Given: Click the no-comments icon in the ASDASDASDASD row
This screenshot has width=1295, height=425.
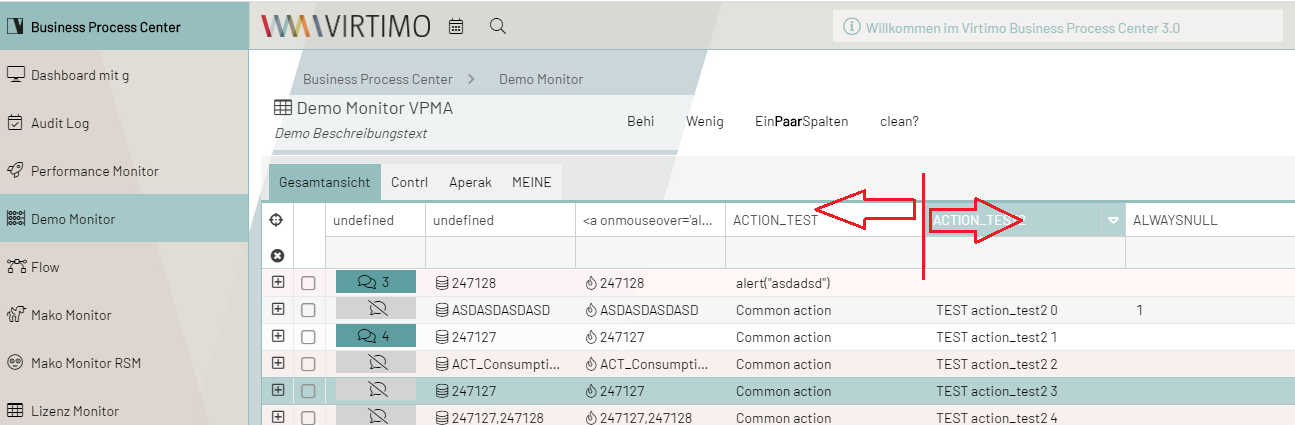Looking at the screenshot, I should coord(376,310).
